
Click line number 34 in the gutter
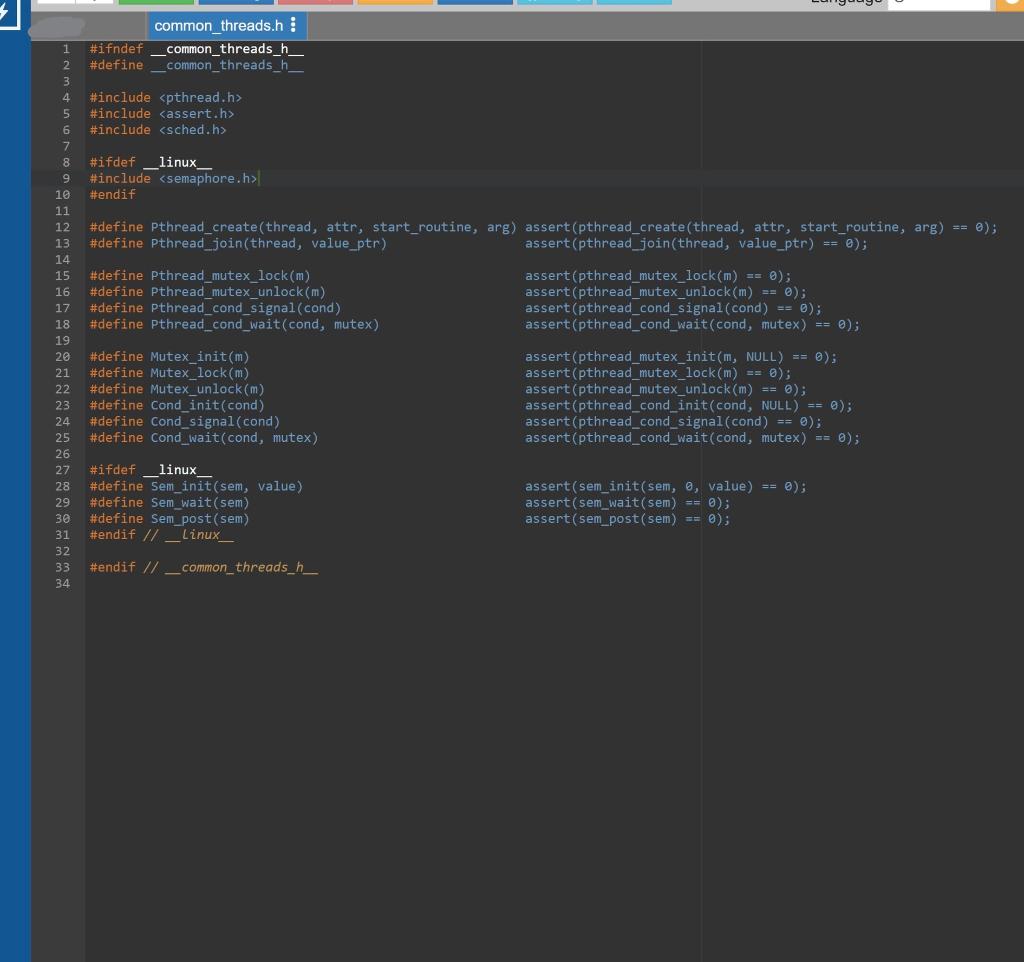point(62,584)
